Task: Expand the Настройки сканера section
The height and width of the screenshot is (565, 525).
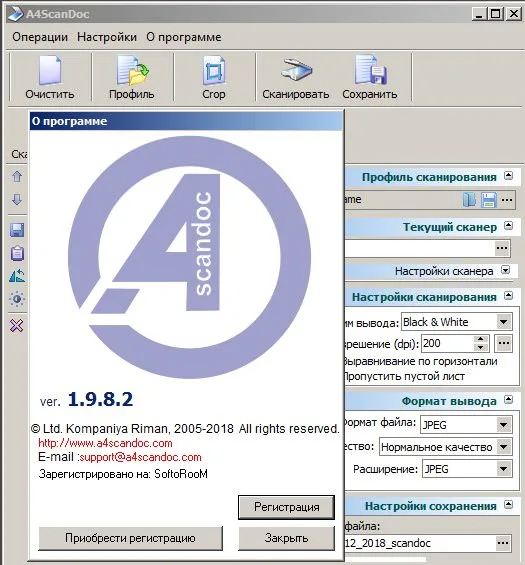Action: point(506,270)
